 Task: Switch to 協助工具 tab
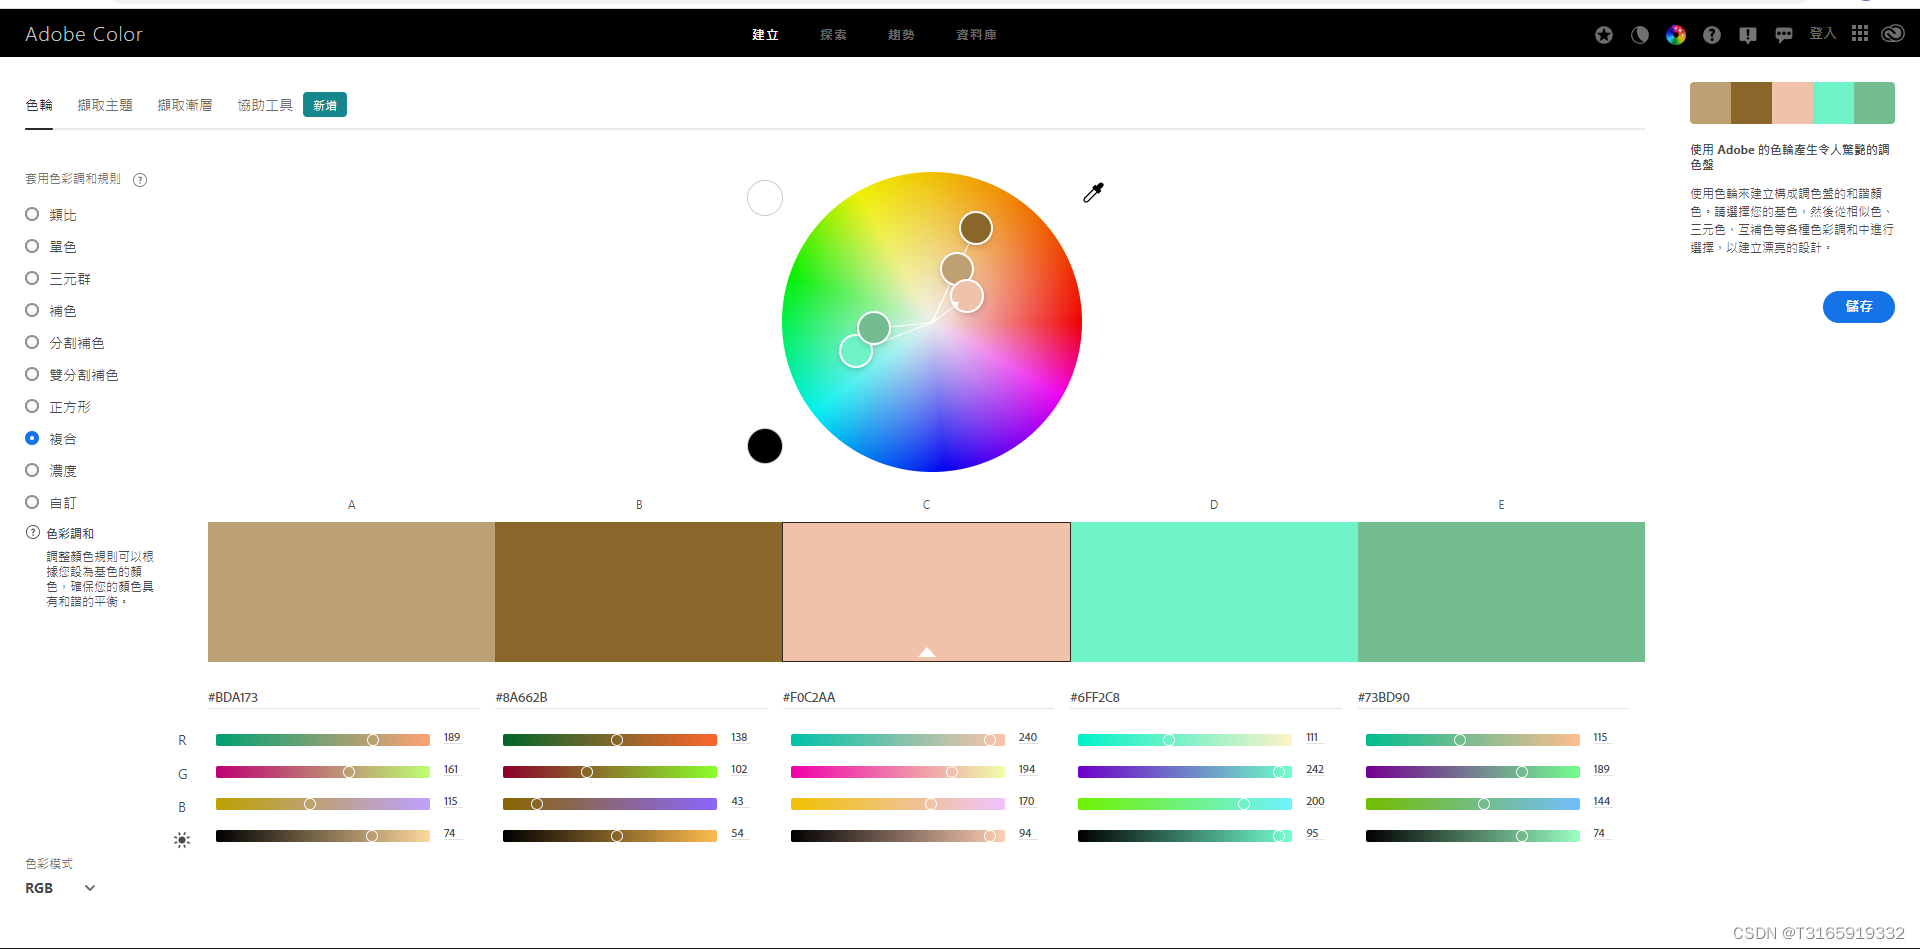(265, 105)
